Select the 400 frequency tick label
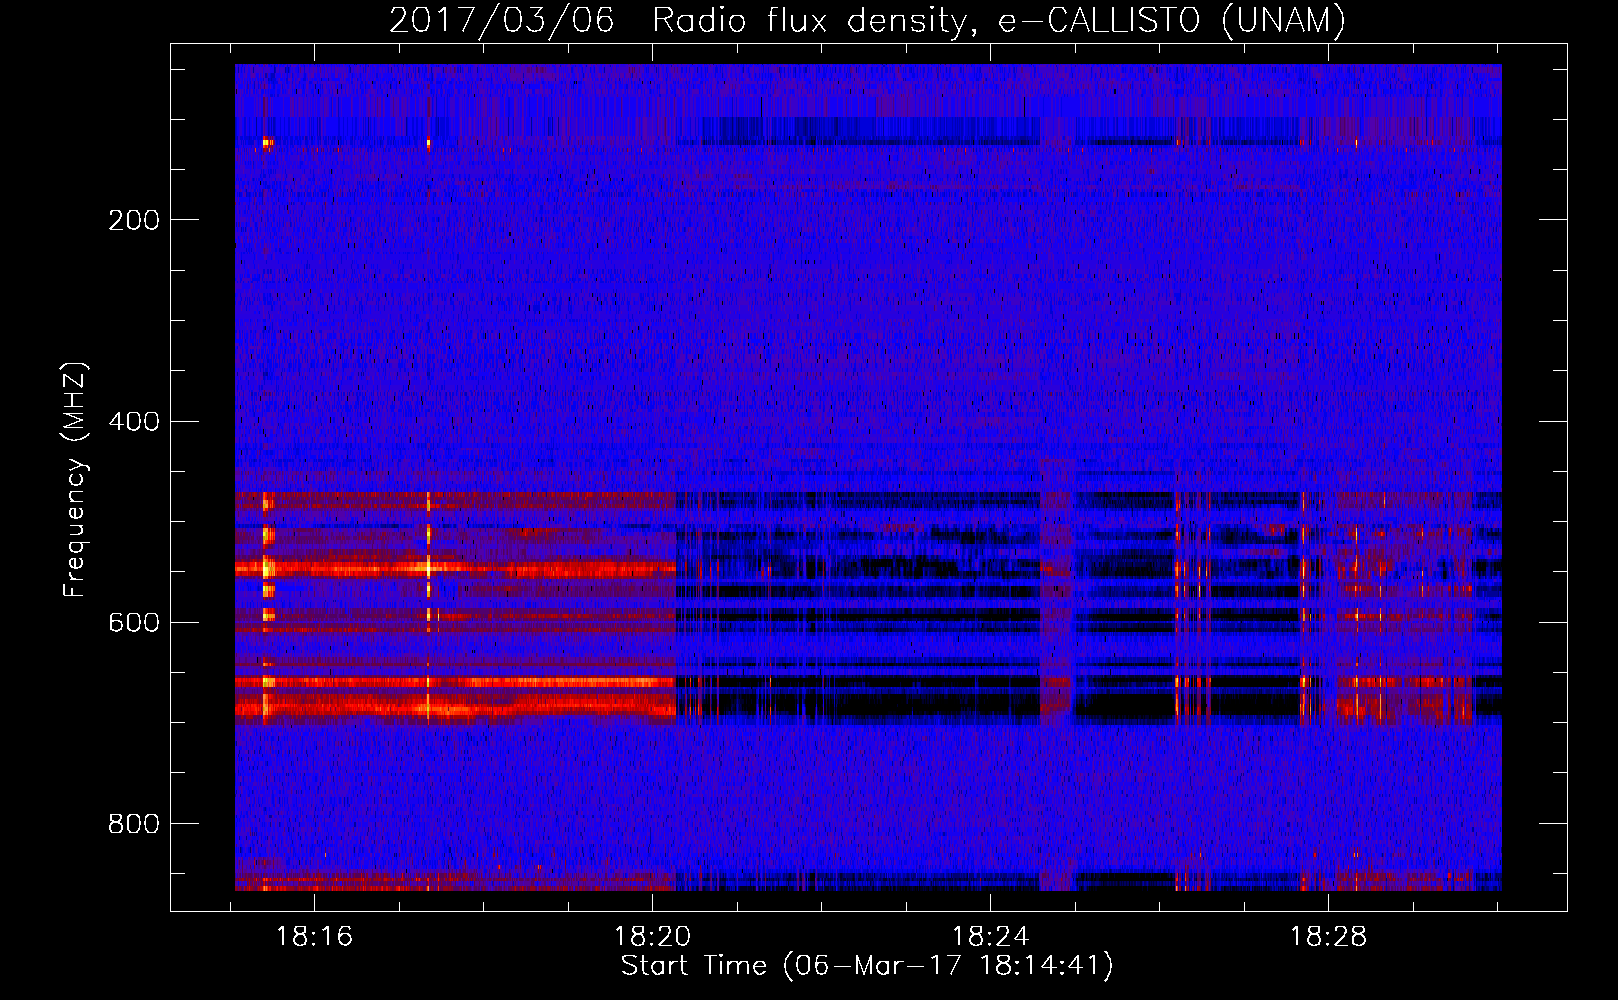The height and width of the screenshot is (1000, 1618). point(134,421)
